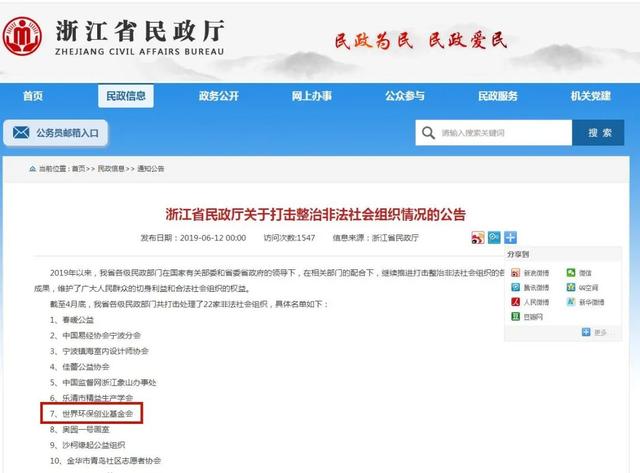Open the 民政服务 navigation tab
Screen dimensions: 640x473
click(x=498, y=96)
